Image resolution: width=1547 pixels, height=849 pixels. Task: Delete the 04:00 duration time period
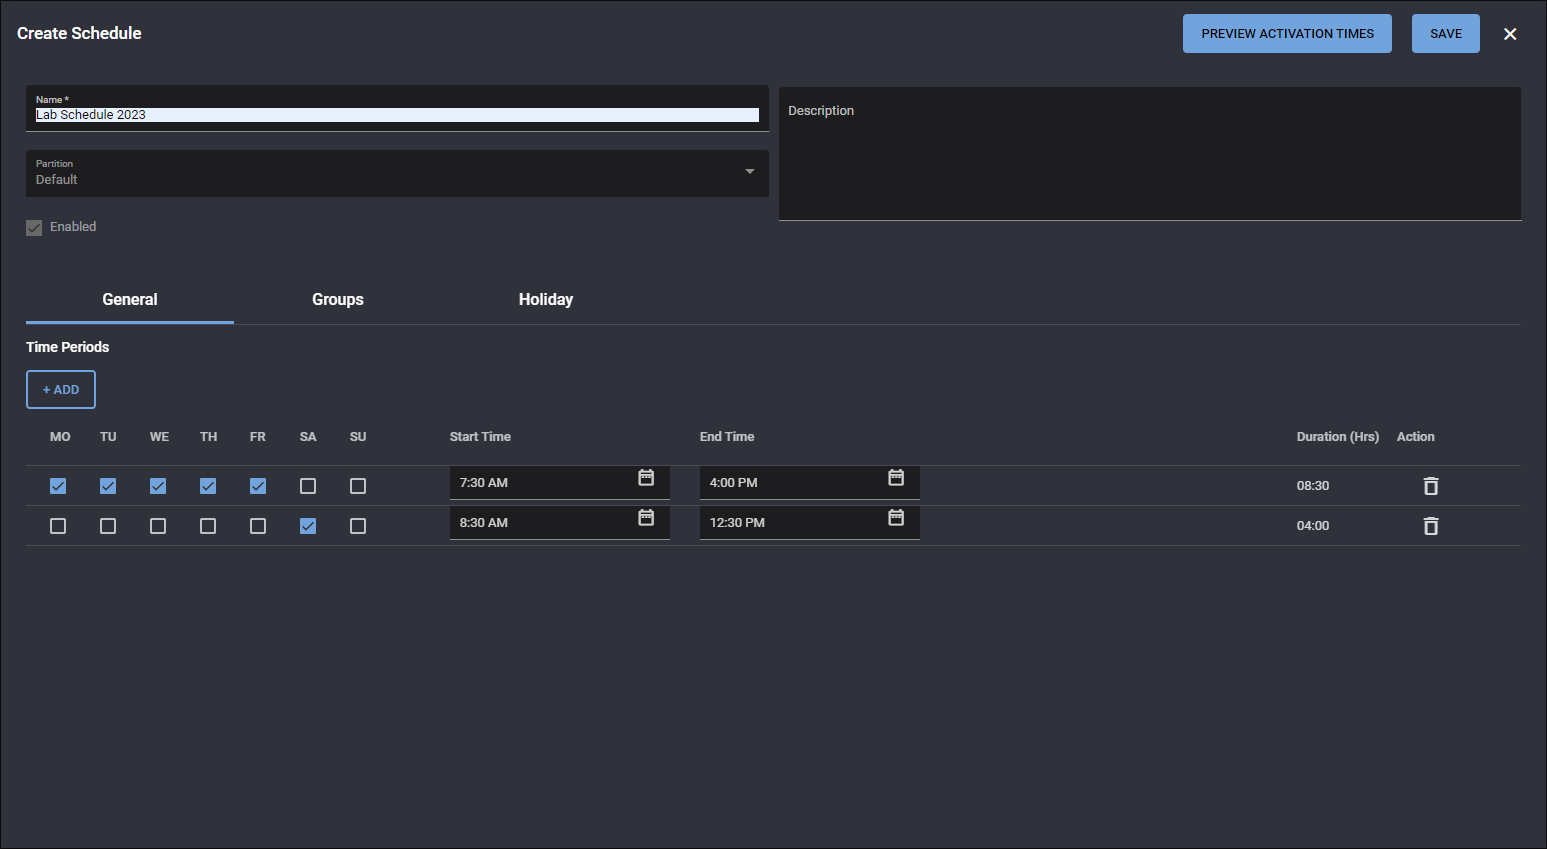[x=1431, y=526]
